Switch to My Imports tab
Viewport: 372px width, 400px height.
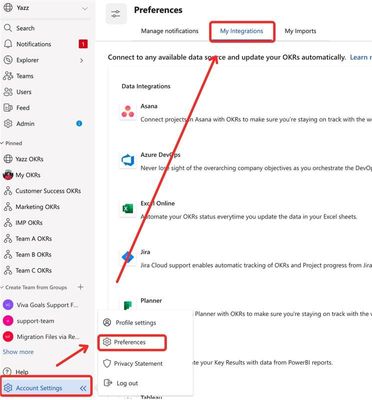pos(300,31)
